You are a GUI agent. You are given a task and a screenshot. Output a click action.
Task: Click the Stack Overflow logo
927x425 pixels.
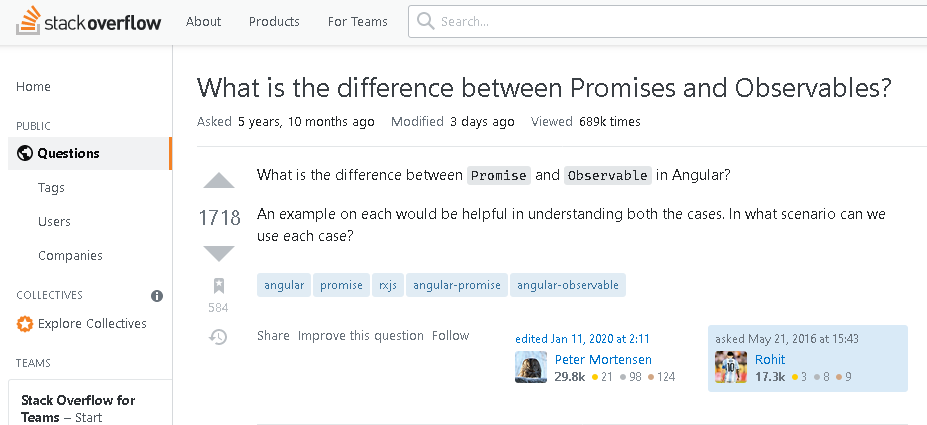(89, 21)
